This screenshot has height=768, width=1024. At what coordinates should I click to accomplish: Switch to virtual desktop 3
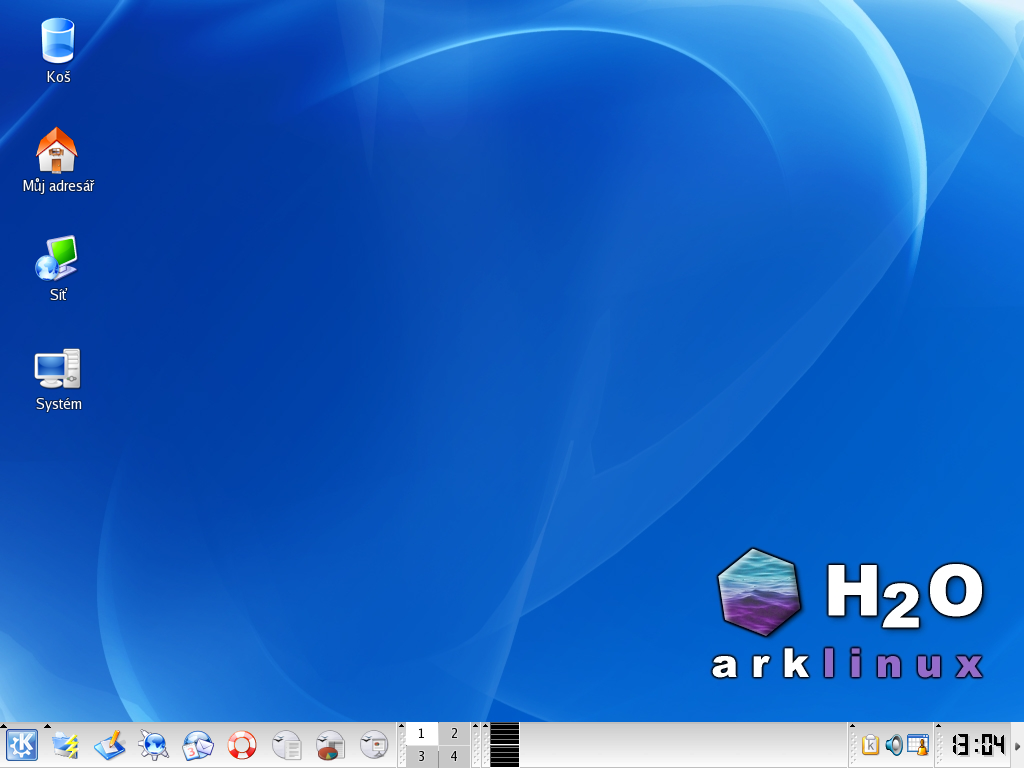[x=421, y=756]
